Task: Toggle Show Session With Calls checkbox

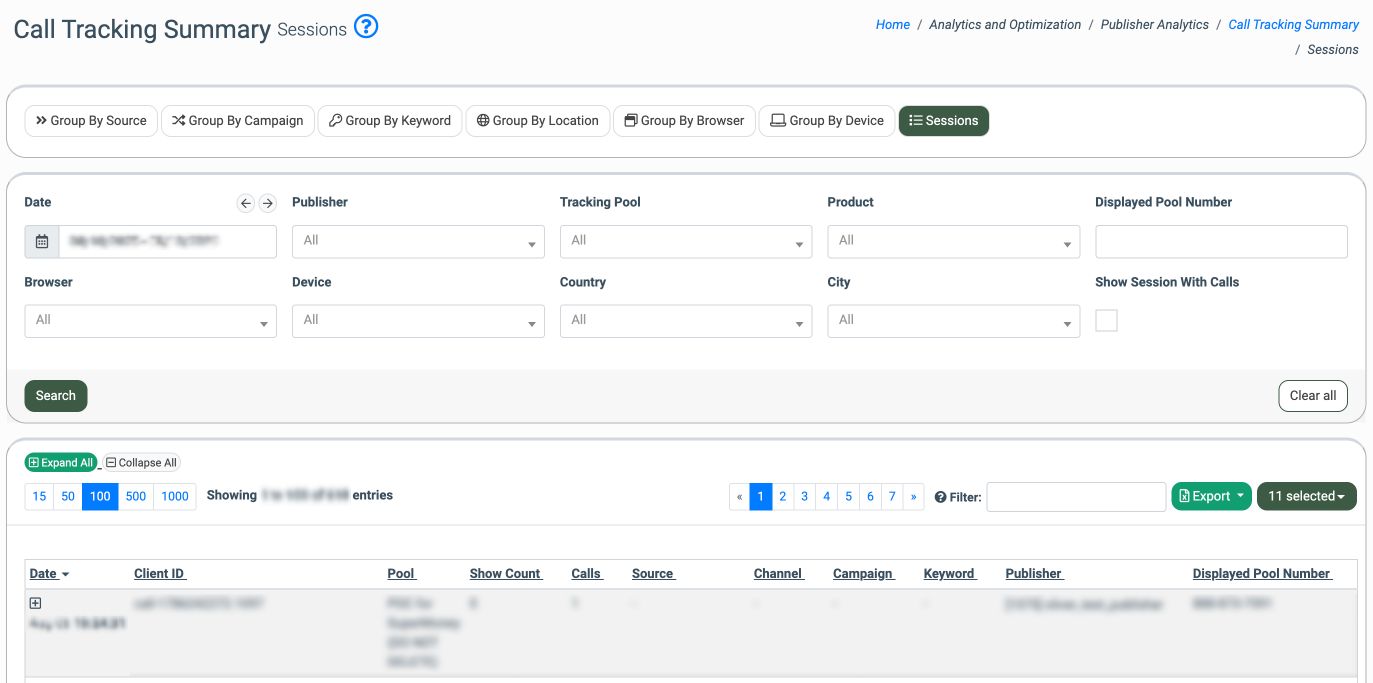Action: click(1106, 321)
